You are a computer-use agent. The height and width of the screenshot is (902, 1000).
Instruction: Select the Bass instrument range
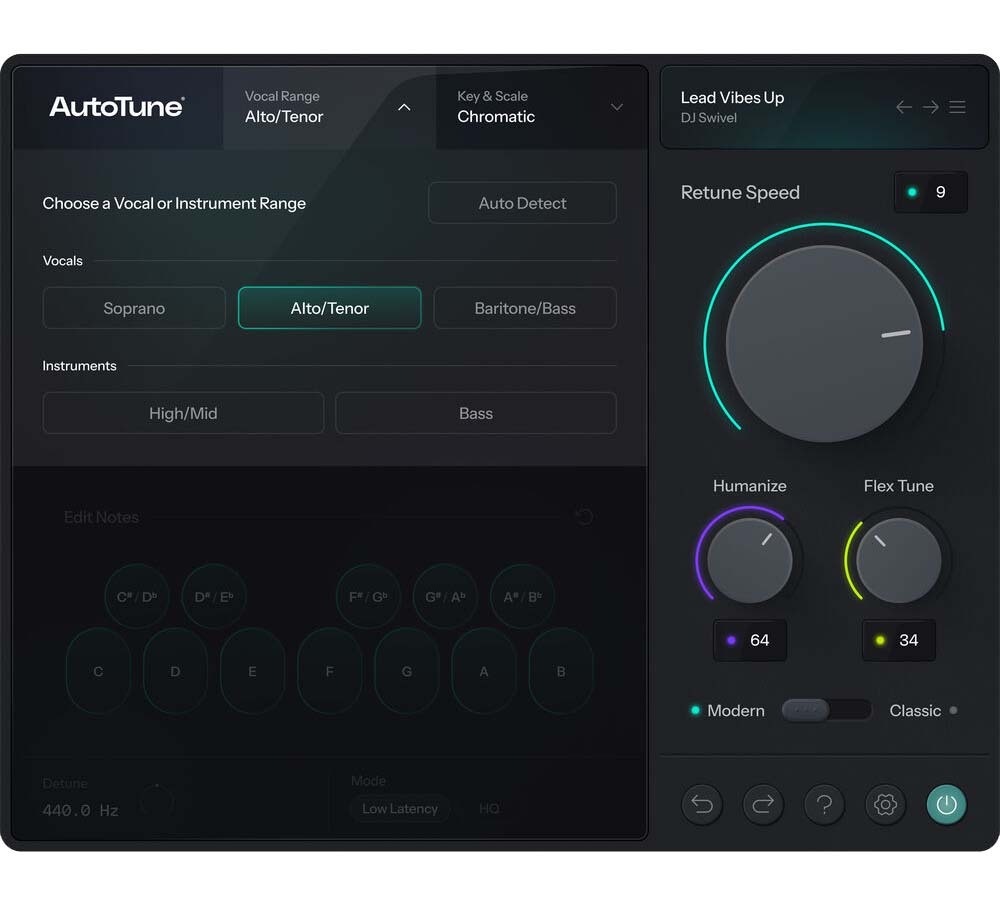(476, 413)
